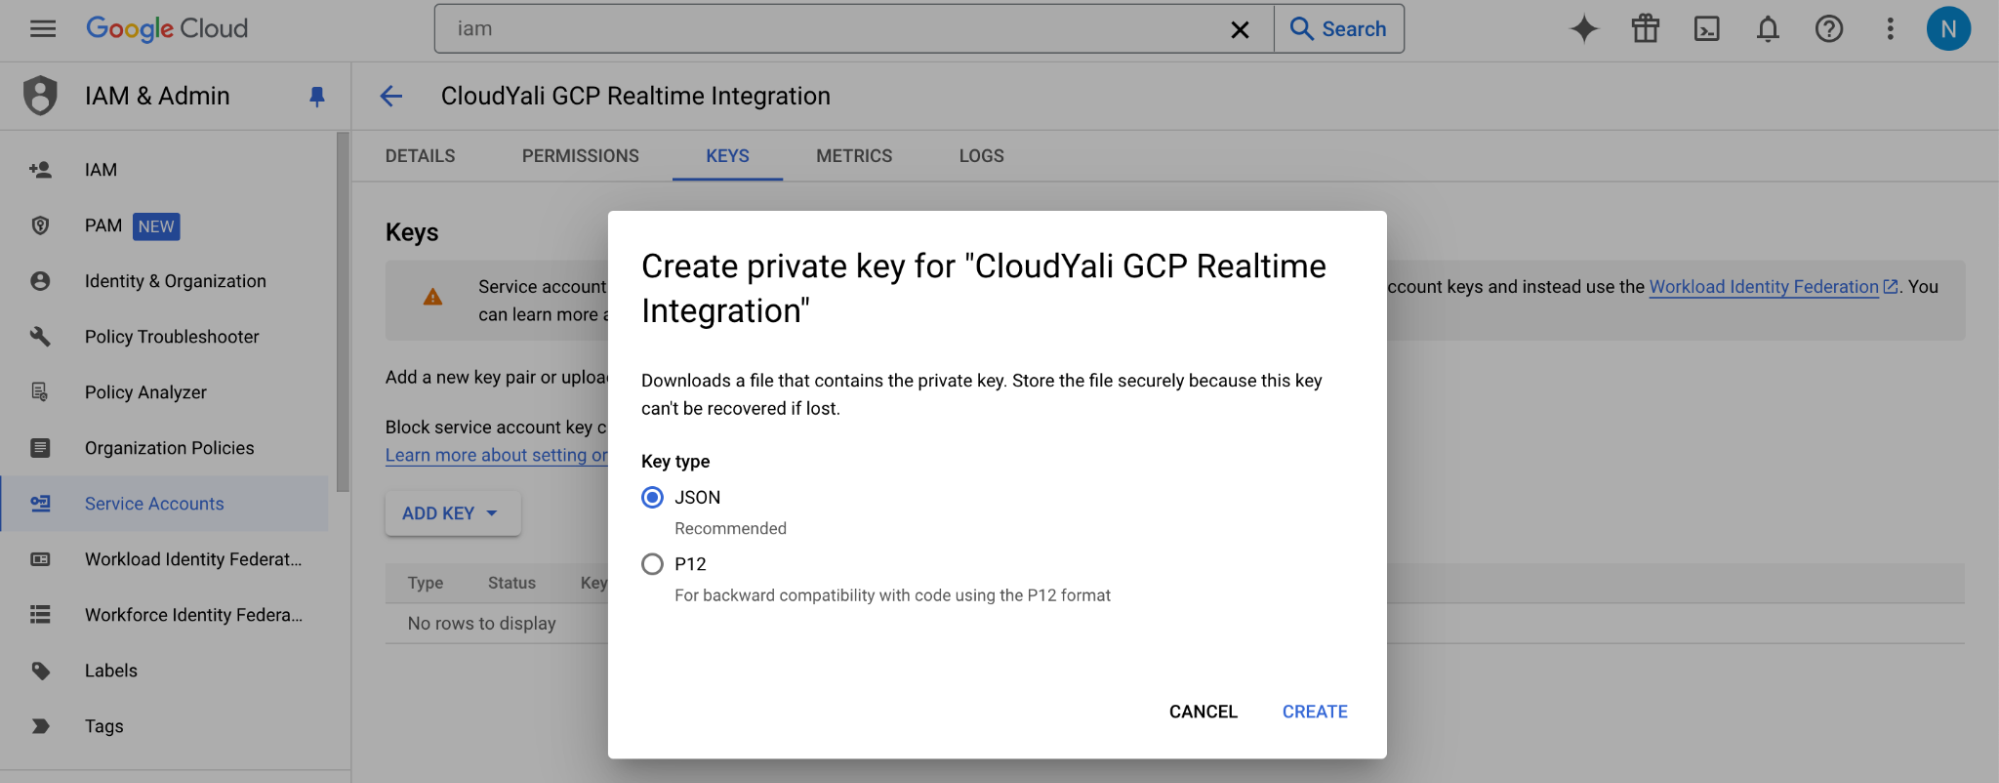The width and height of the screenshot is (1999, 783).
Task: Click the Policy Troubleshooter wrench icon
Action: pyautogui.click(x=40, y=337)
